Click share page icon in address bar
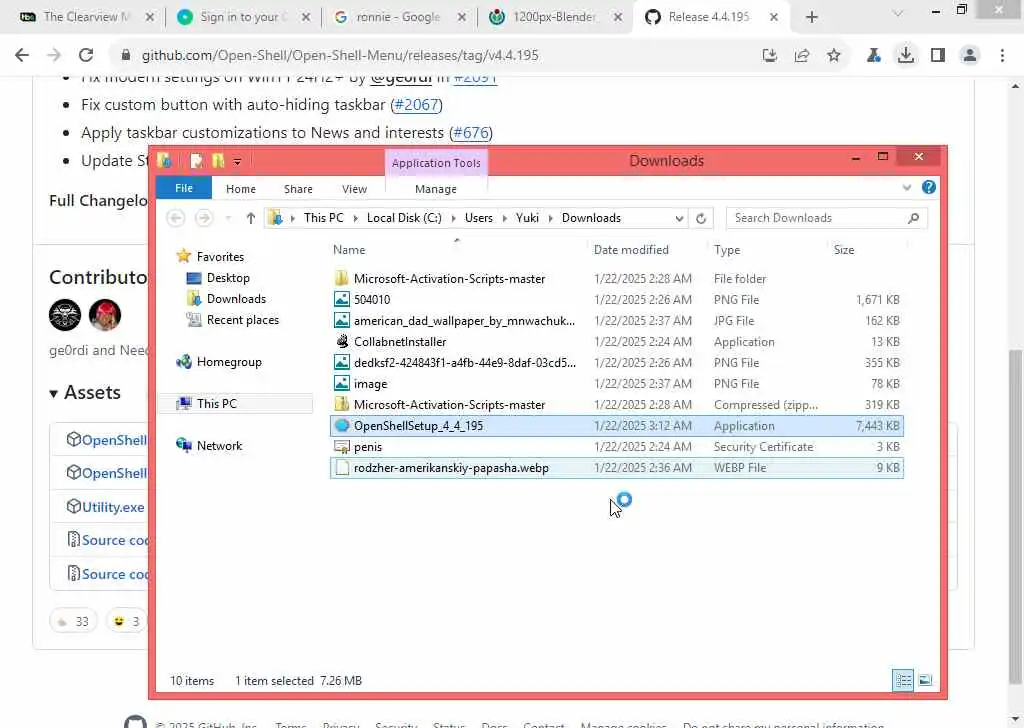Viewport: 1024px width, 728px height. coord(801,55)
